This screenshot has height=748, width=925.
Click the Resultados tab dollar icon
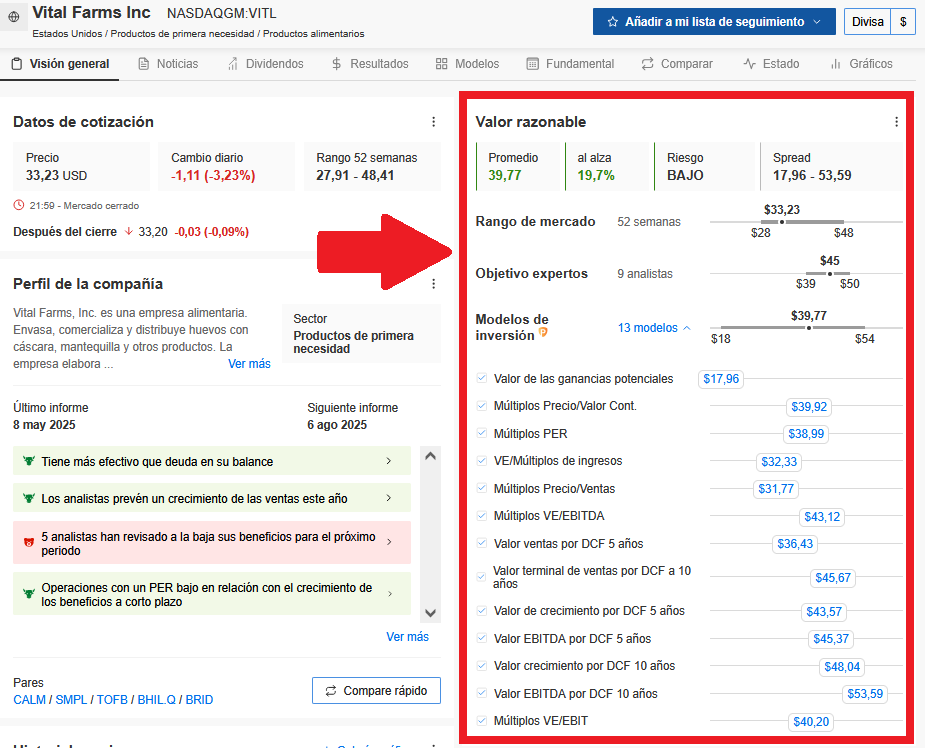click(x=336, y=64)
